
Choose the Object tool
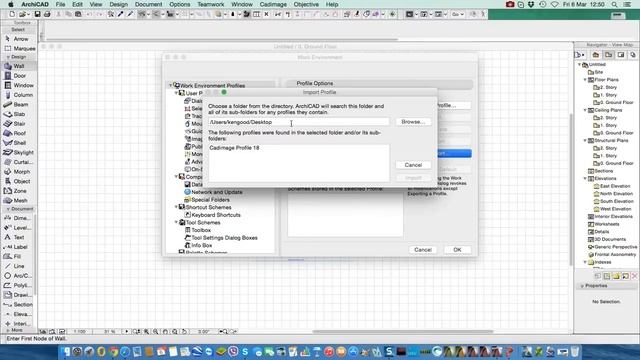(x=19, y=181)
